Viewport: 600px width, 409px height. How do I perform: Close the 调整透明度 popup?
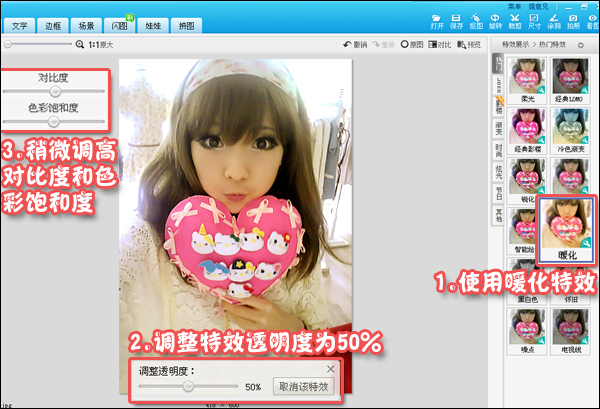[x=331, y=367]
